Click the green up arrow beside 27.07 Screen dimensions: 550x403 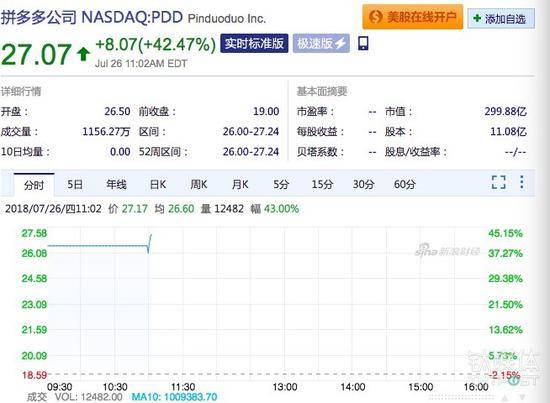pos(83,54)
